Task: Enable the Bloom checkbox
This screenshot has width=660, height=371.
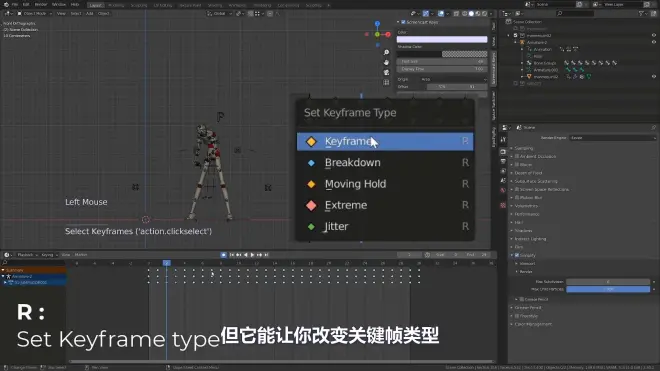Action: (517, 165)
